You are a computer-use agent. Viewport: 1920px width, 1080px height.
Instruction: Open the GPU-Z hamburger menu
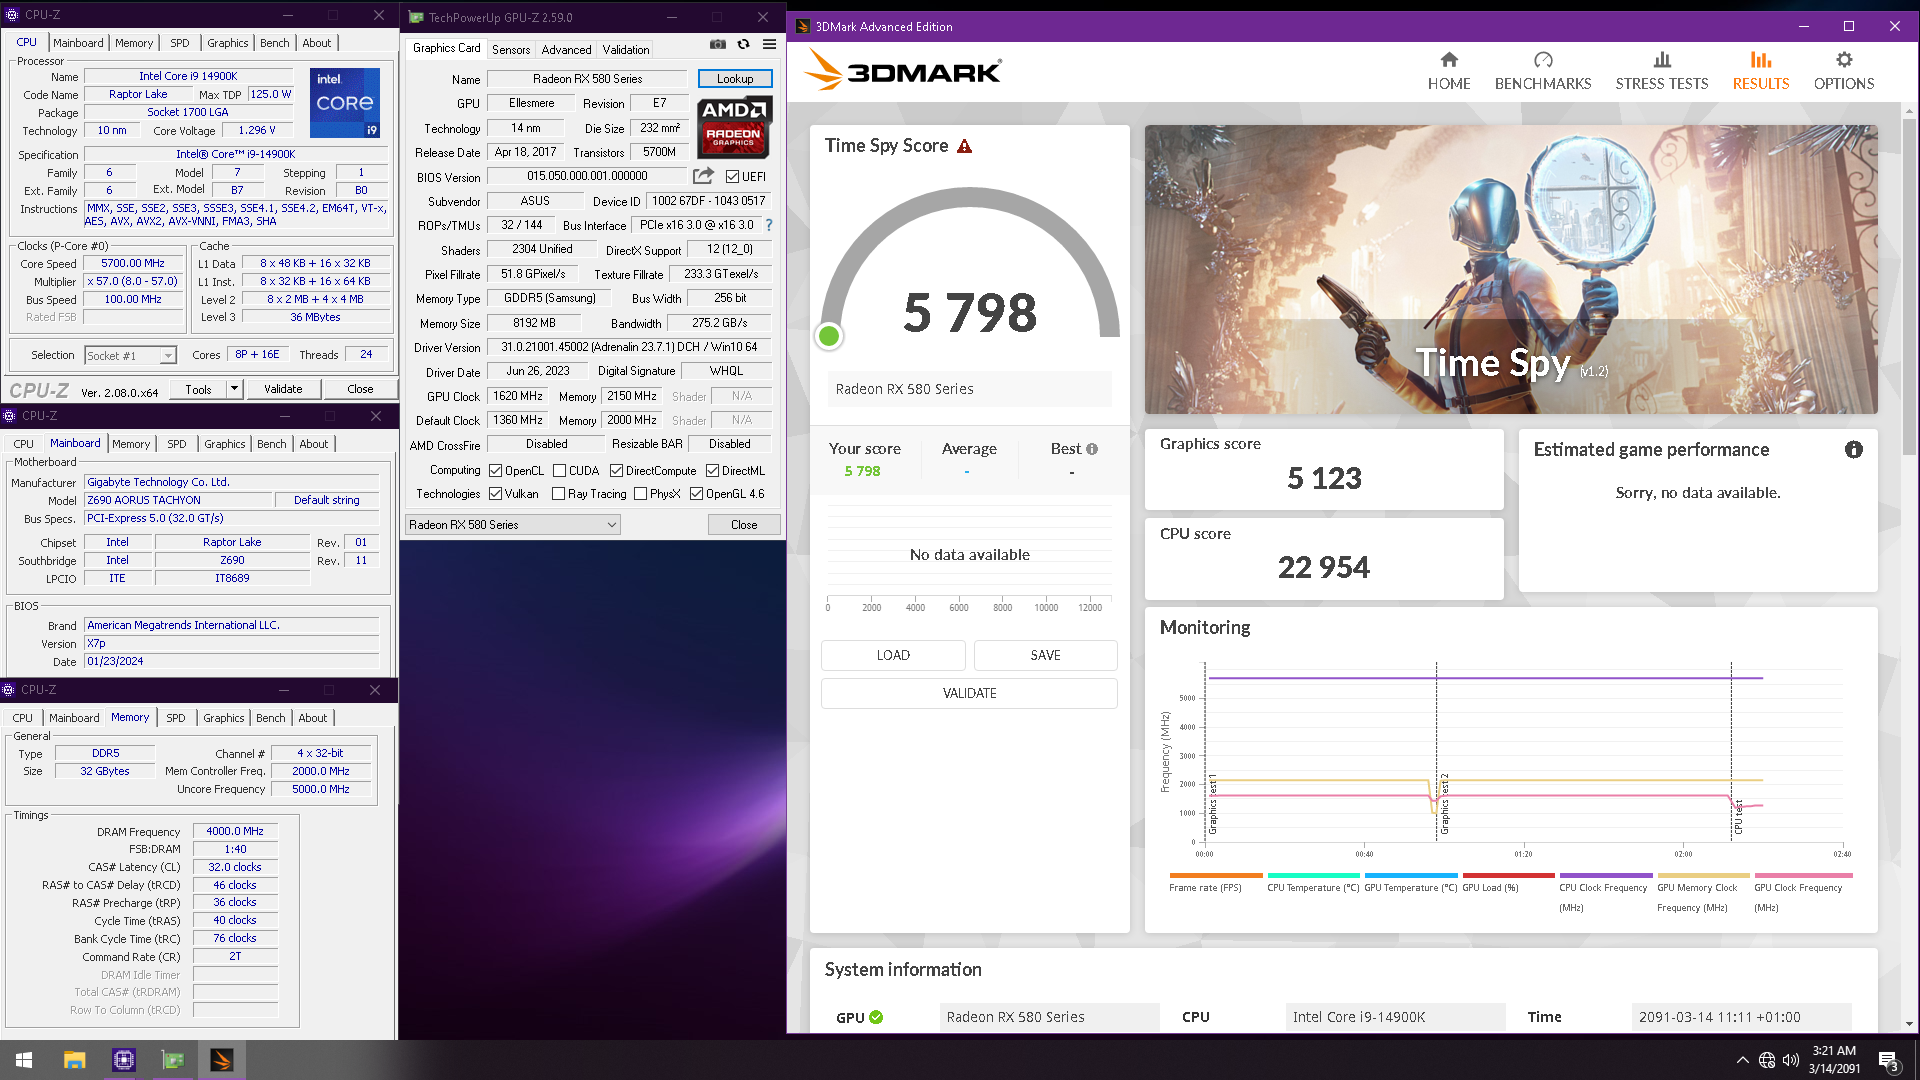click(769, 44)
